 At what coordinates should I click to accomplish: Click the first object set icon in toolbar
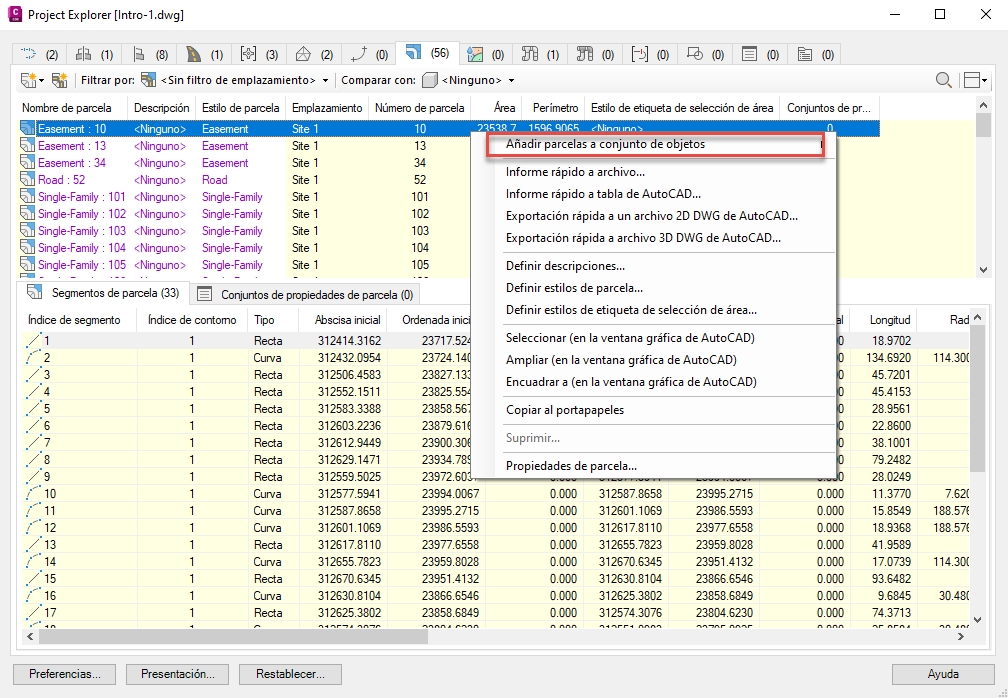point(28,80)
